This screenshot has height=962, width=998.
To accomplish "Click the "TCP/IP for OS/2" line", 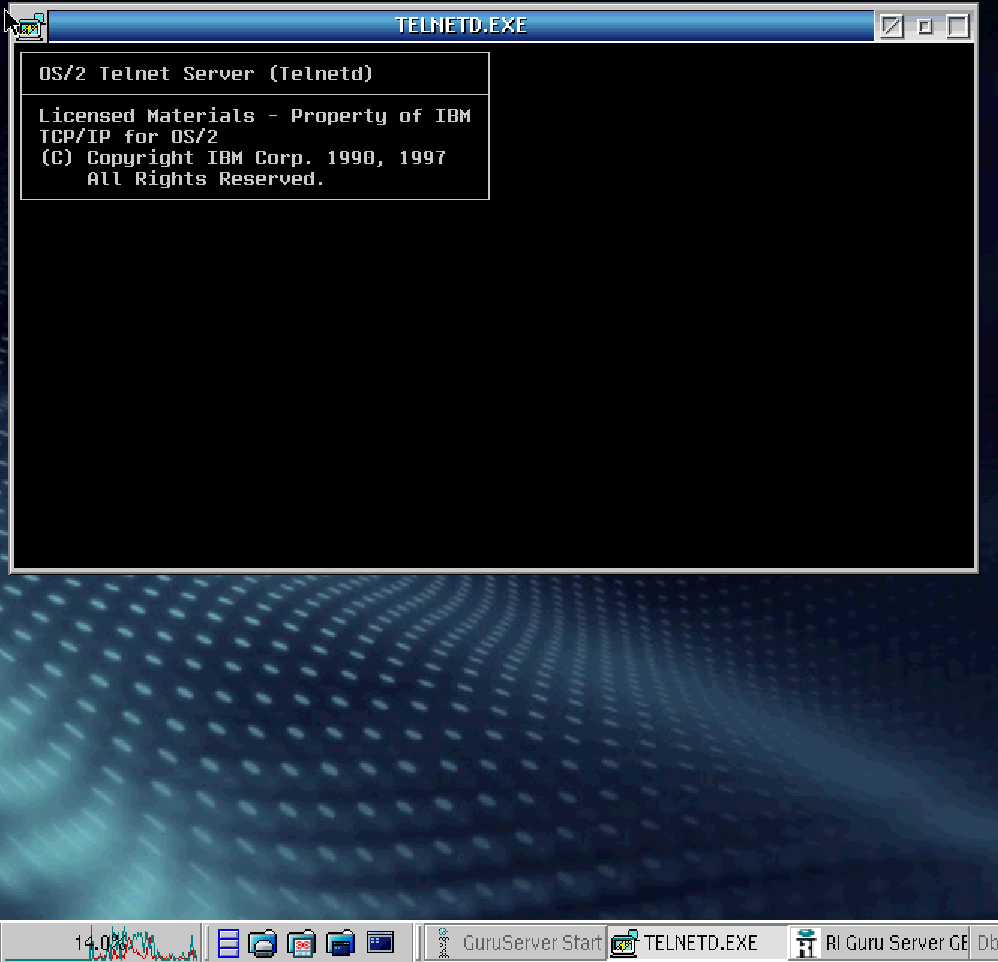I will (129, 137).
